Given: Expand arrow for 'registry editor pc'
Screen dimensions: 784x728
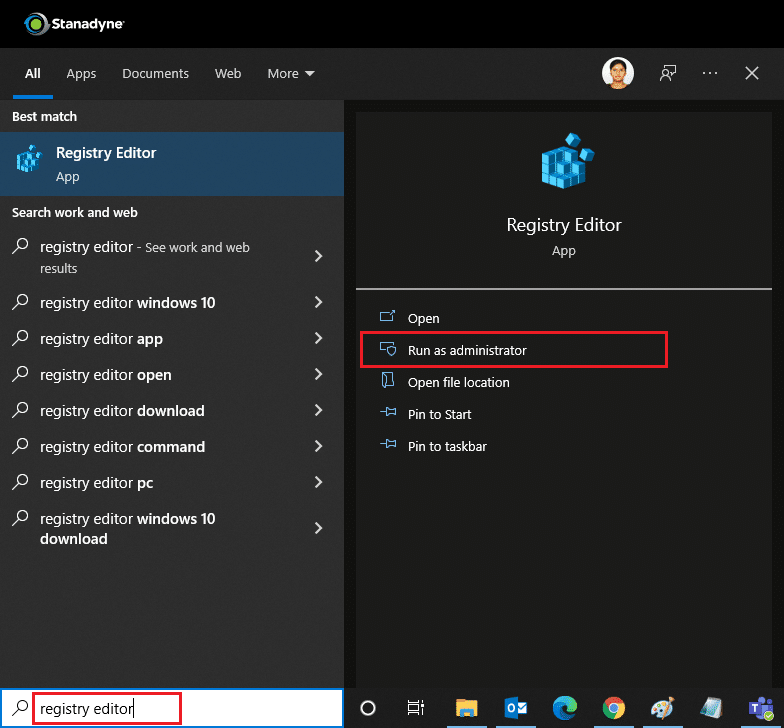Looking at the screenshot, I should pos(318,482).
